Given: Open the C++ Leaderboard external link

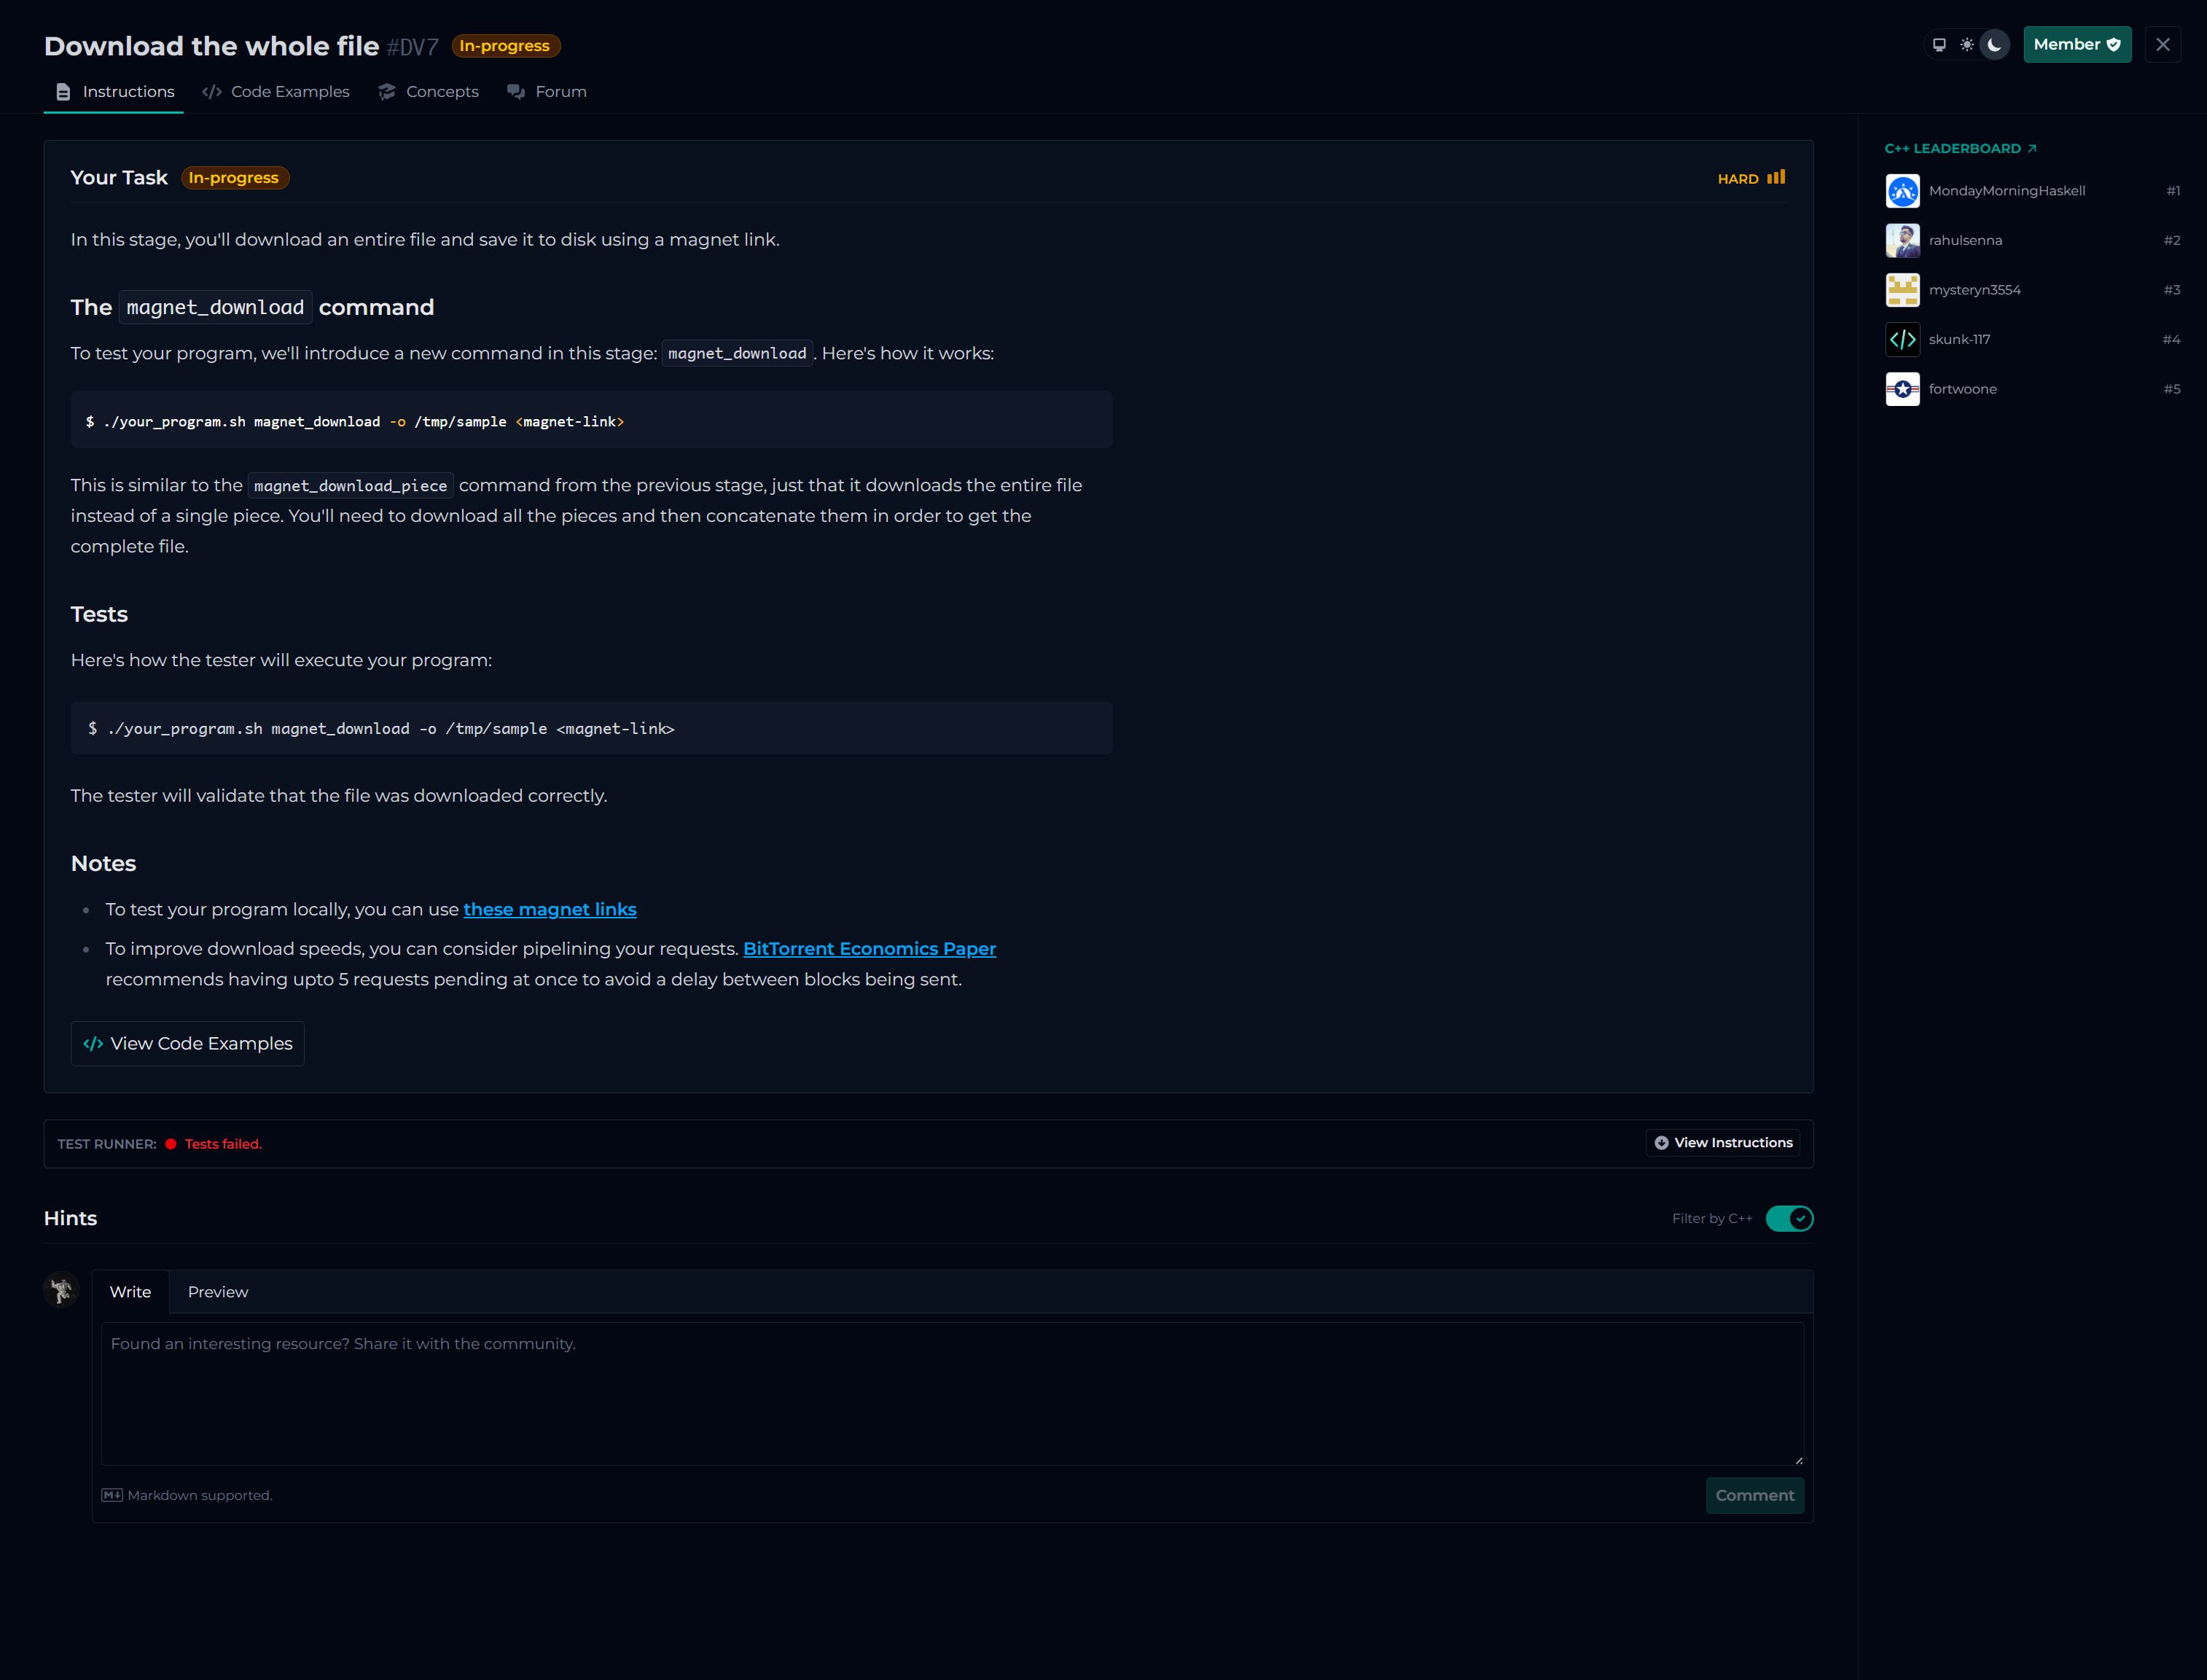Looking at the screenshot, I should coord(1960,149).
